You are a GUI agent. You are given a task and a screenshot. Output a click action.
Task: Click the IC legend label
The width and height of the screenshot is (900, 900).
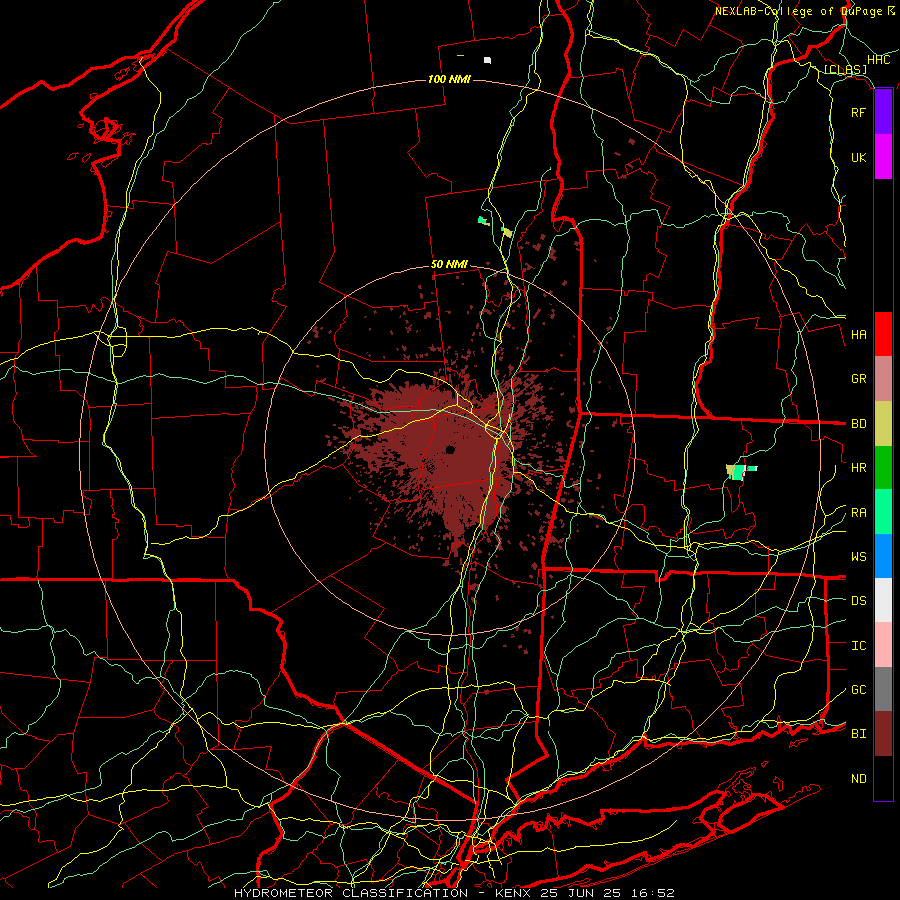pyautogui.click(x=858, y=646)
